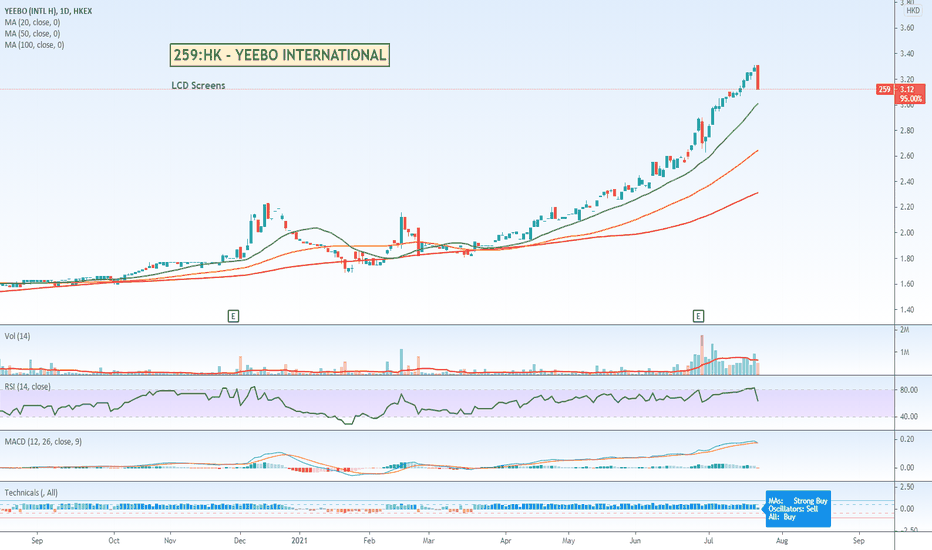Click the 'Oscillators: Sell' rating text
This screenshot has width=932, height=550.
pyautogui.click(x=793, y=508)
